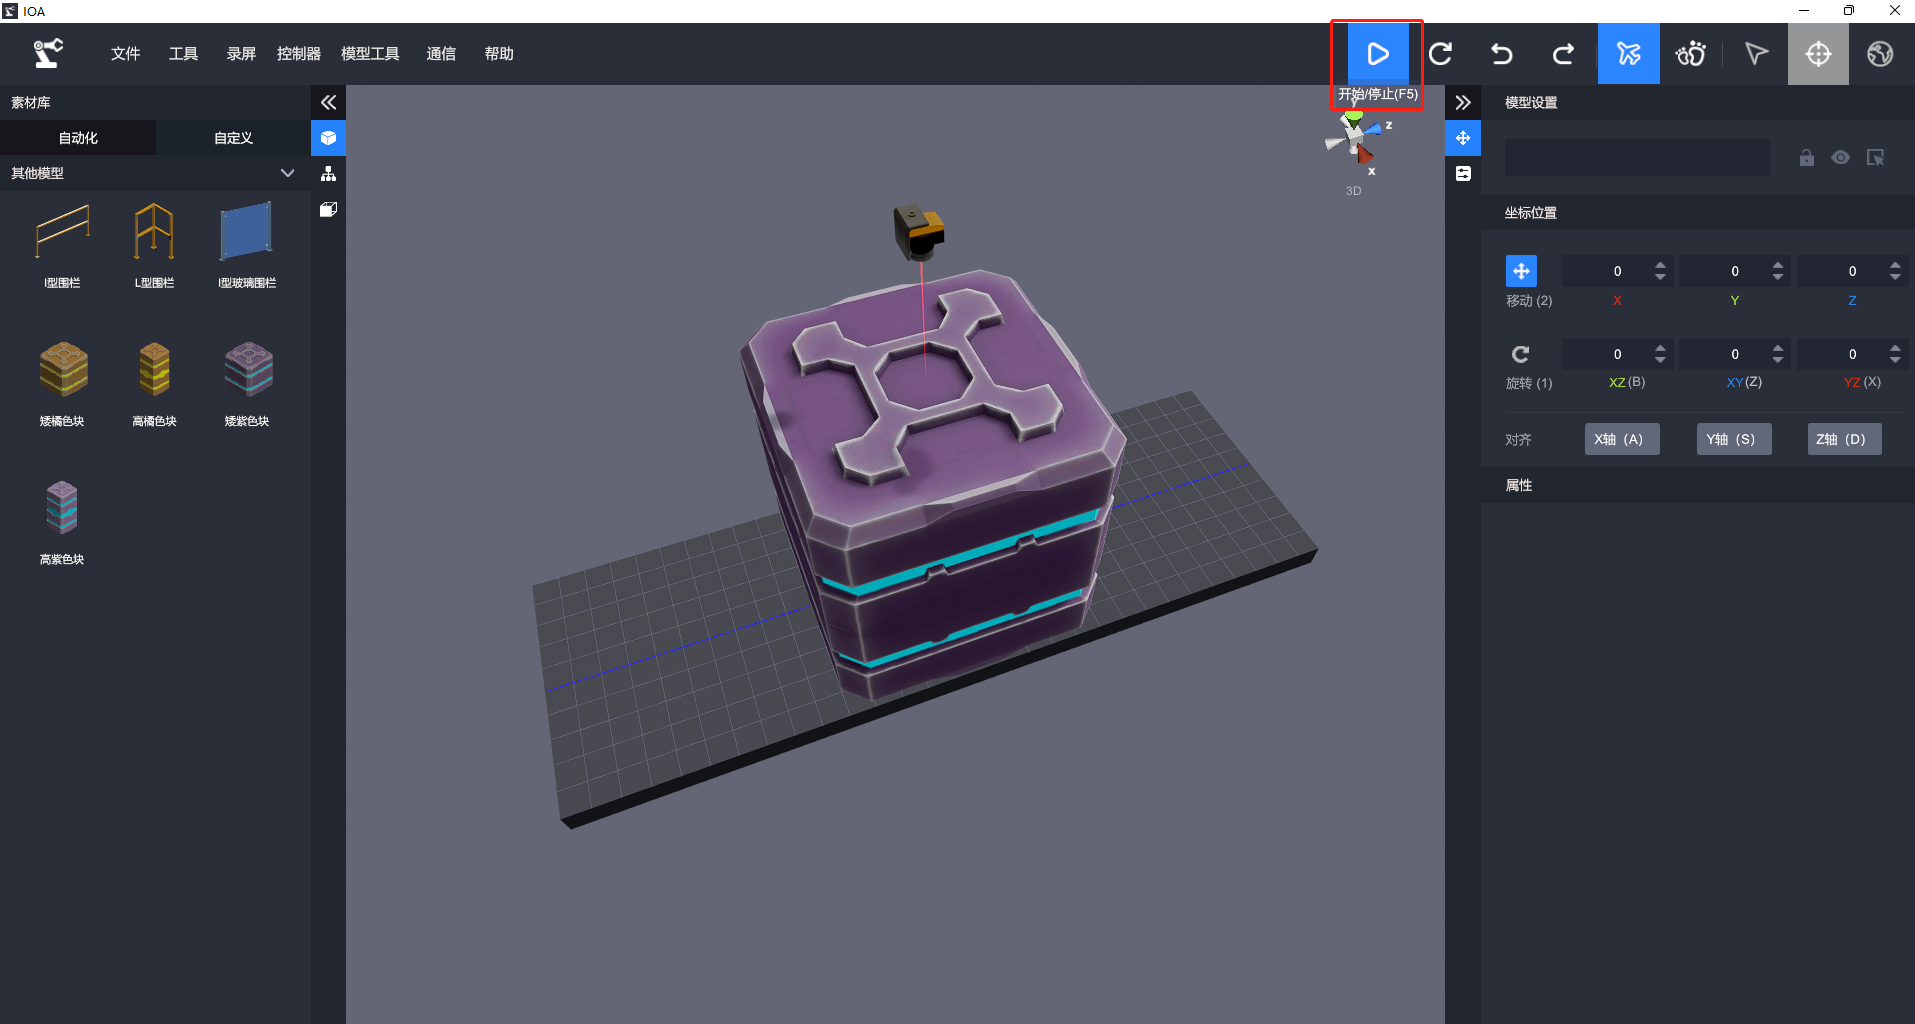The image size is (1915, 1024).
Task: Click the blue move (移动) icon
Action: click(x=1521, y=271)
